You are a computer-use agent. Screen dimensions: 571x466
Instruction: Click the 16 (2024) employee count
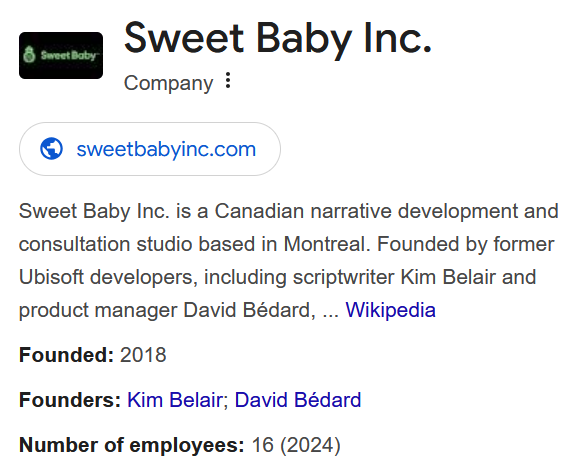pyautogui.click(x=296, y=445)
